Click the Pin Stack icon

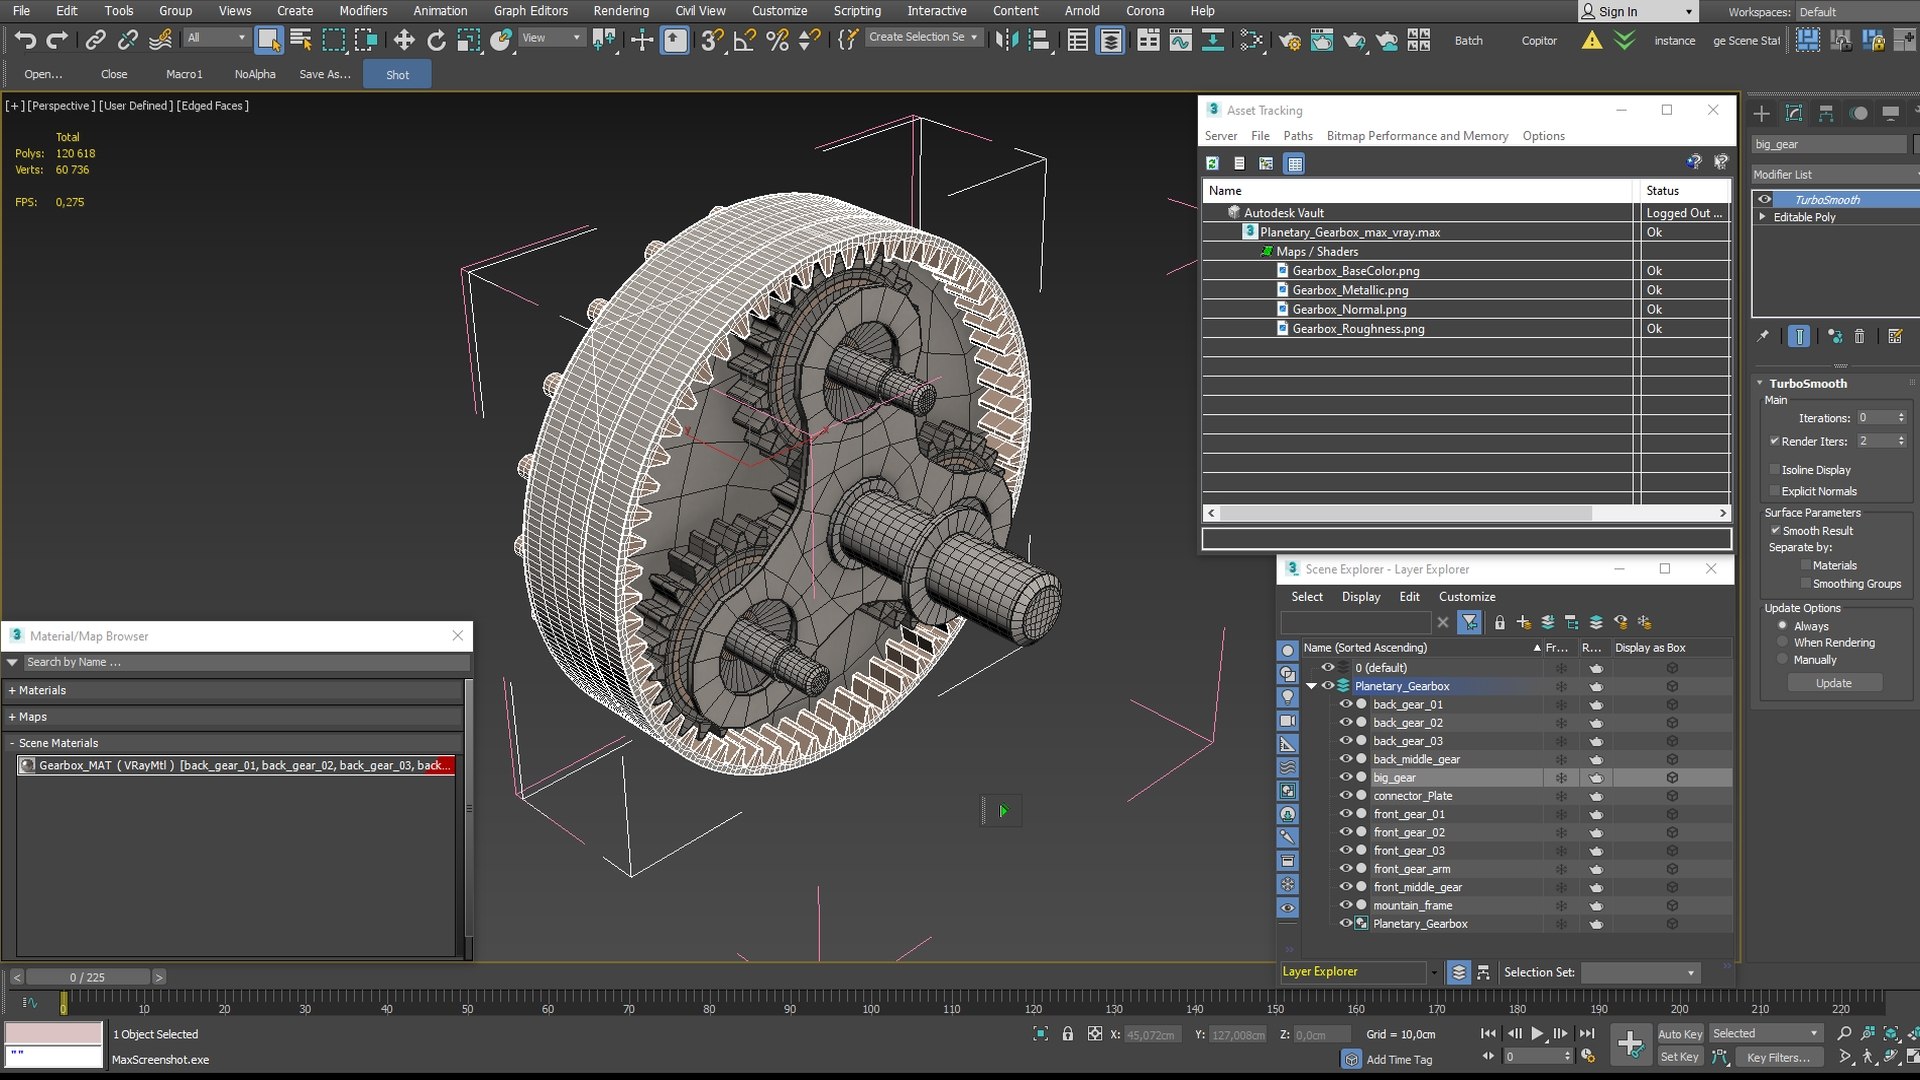coord(1763,336)
